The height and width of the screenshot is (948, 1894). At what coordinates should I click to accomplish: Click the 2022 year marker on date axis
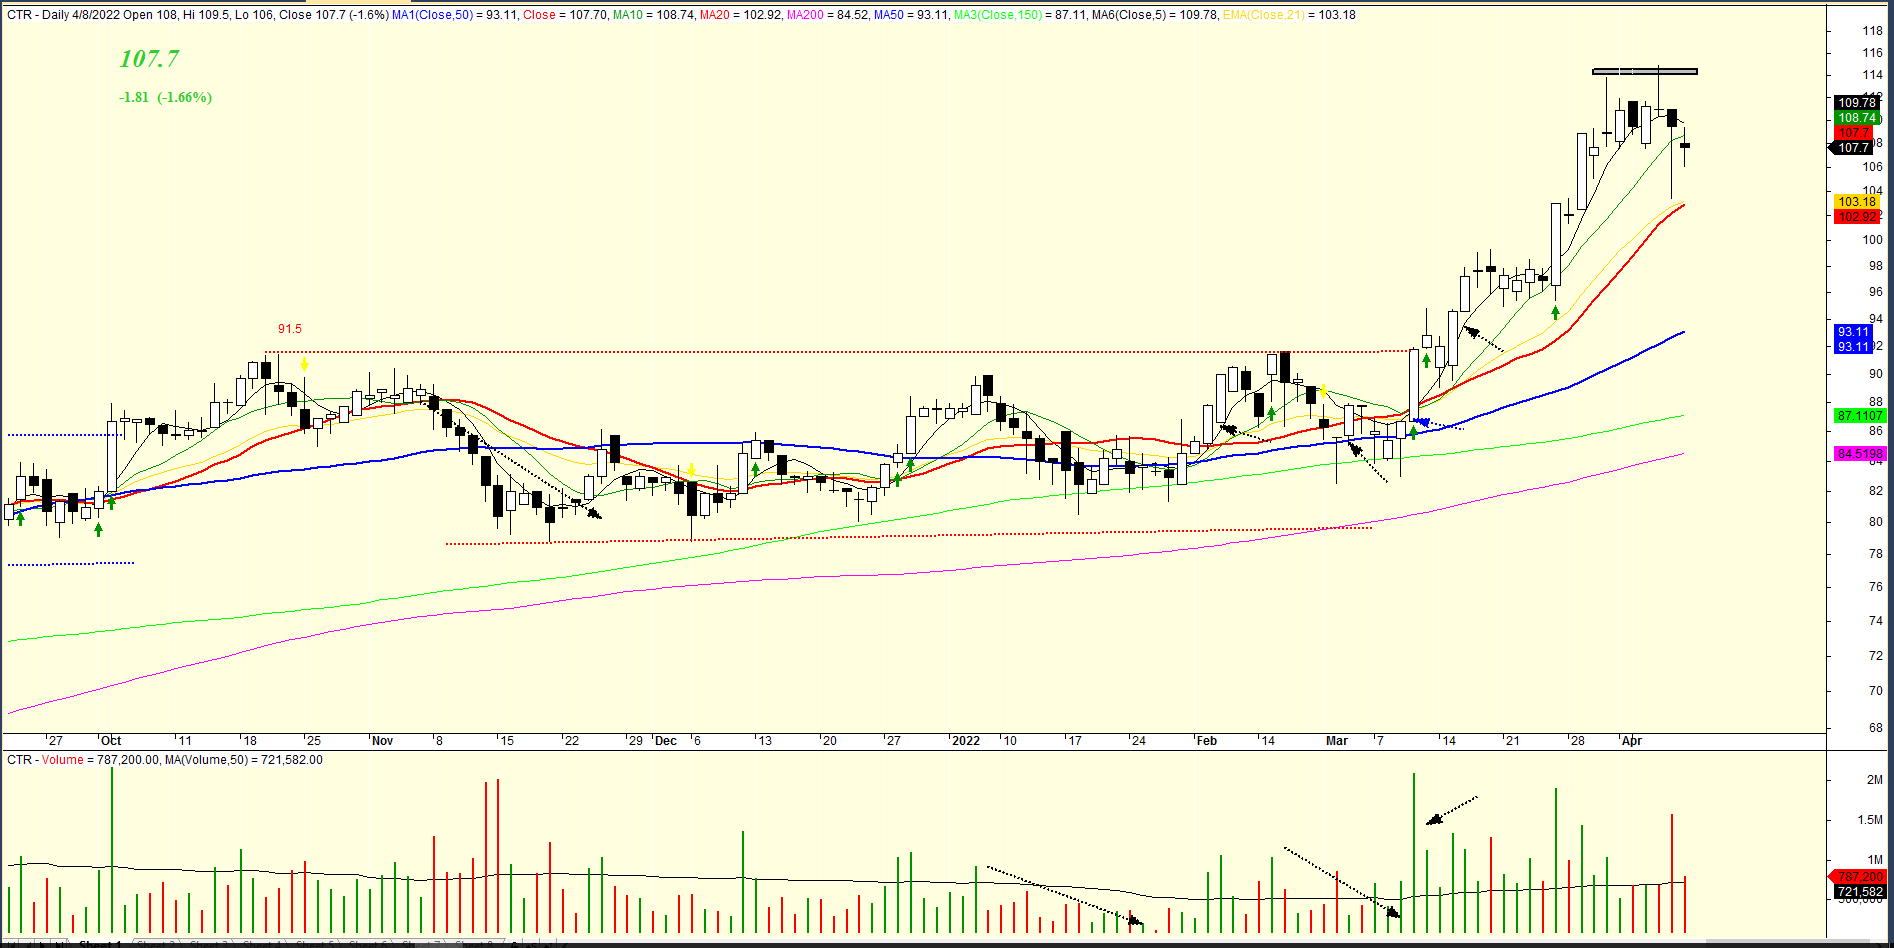coord(965,741)
